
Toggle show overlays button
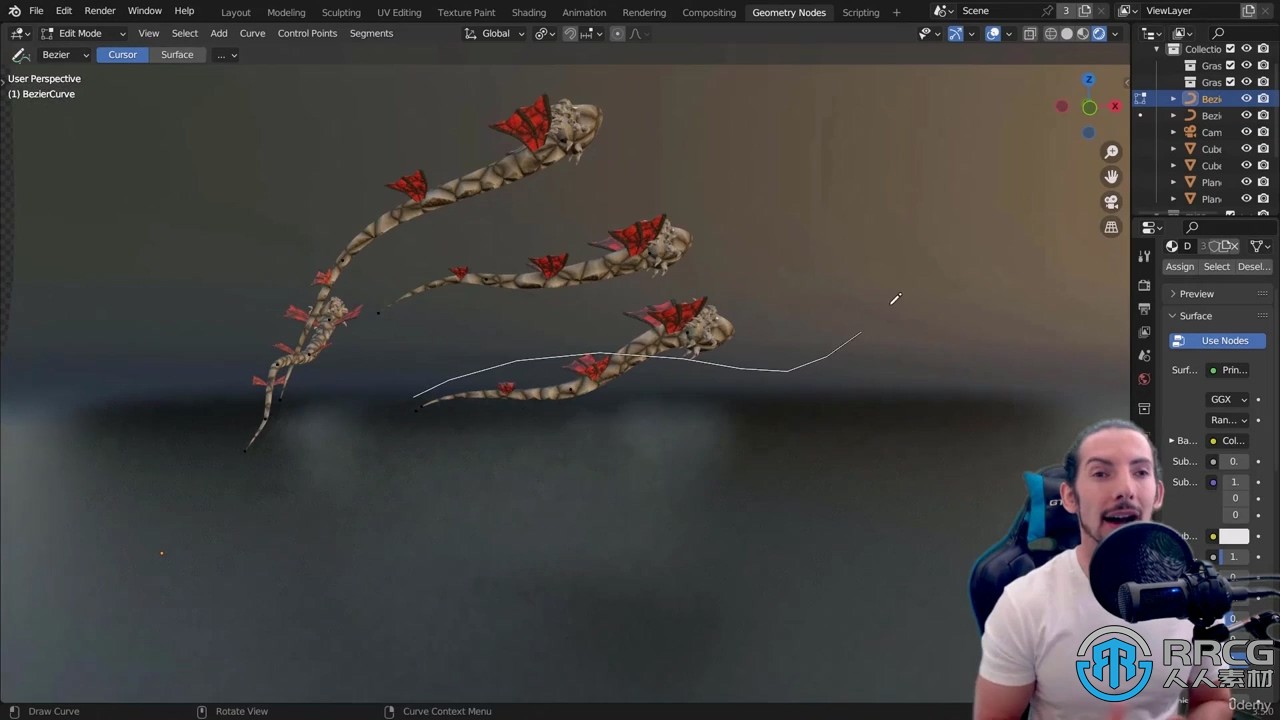[993, 33]
